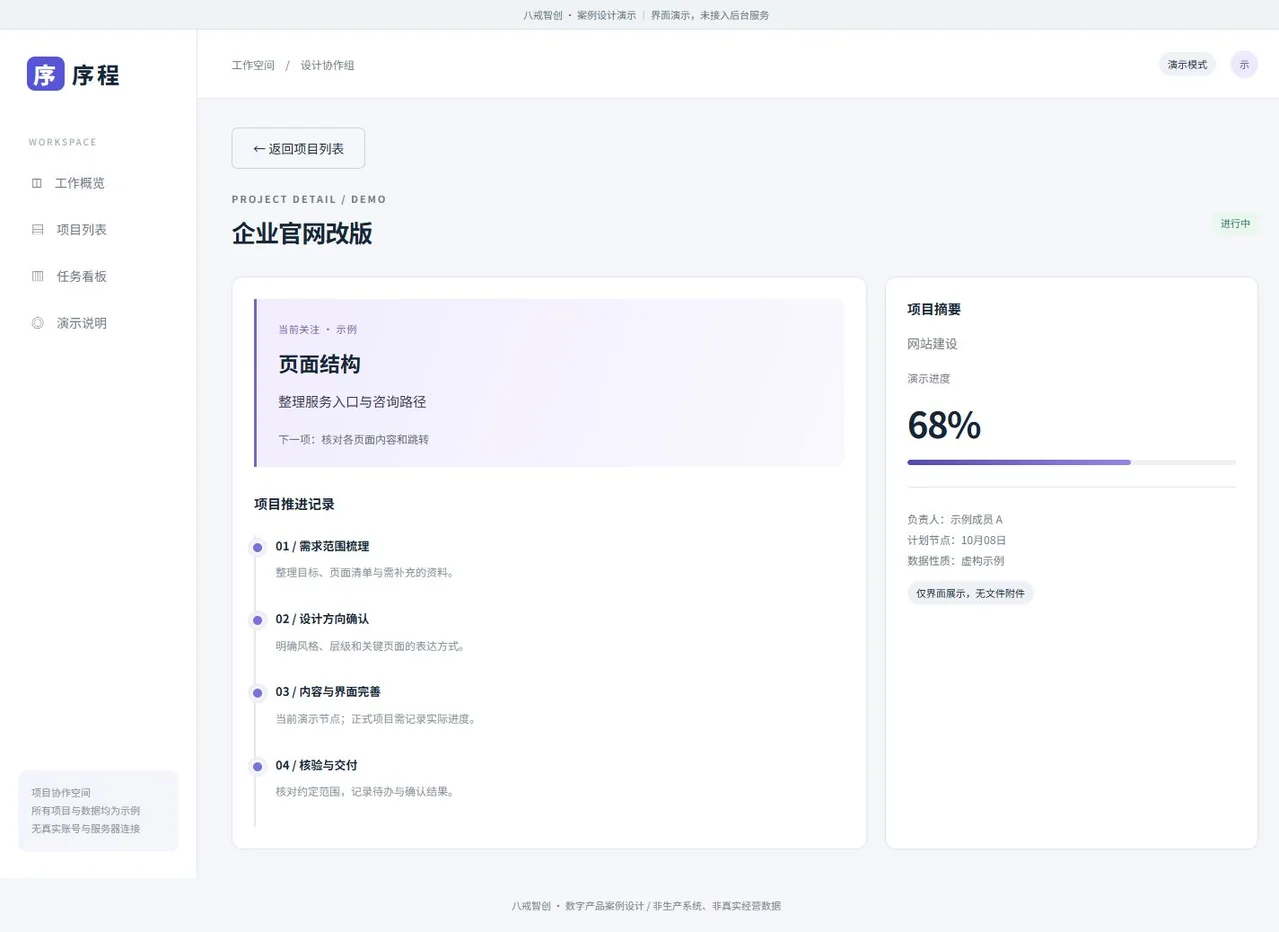Click the 仅界面展示，无文件附件 tag
1279x932 pixels.
point(970,593)
